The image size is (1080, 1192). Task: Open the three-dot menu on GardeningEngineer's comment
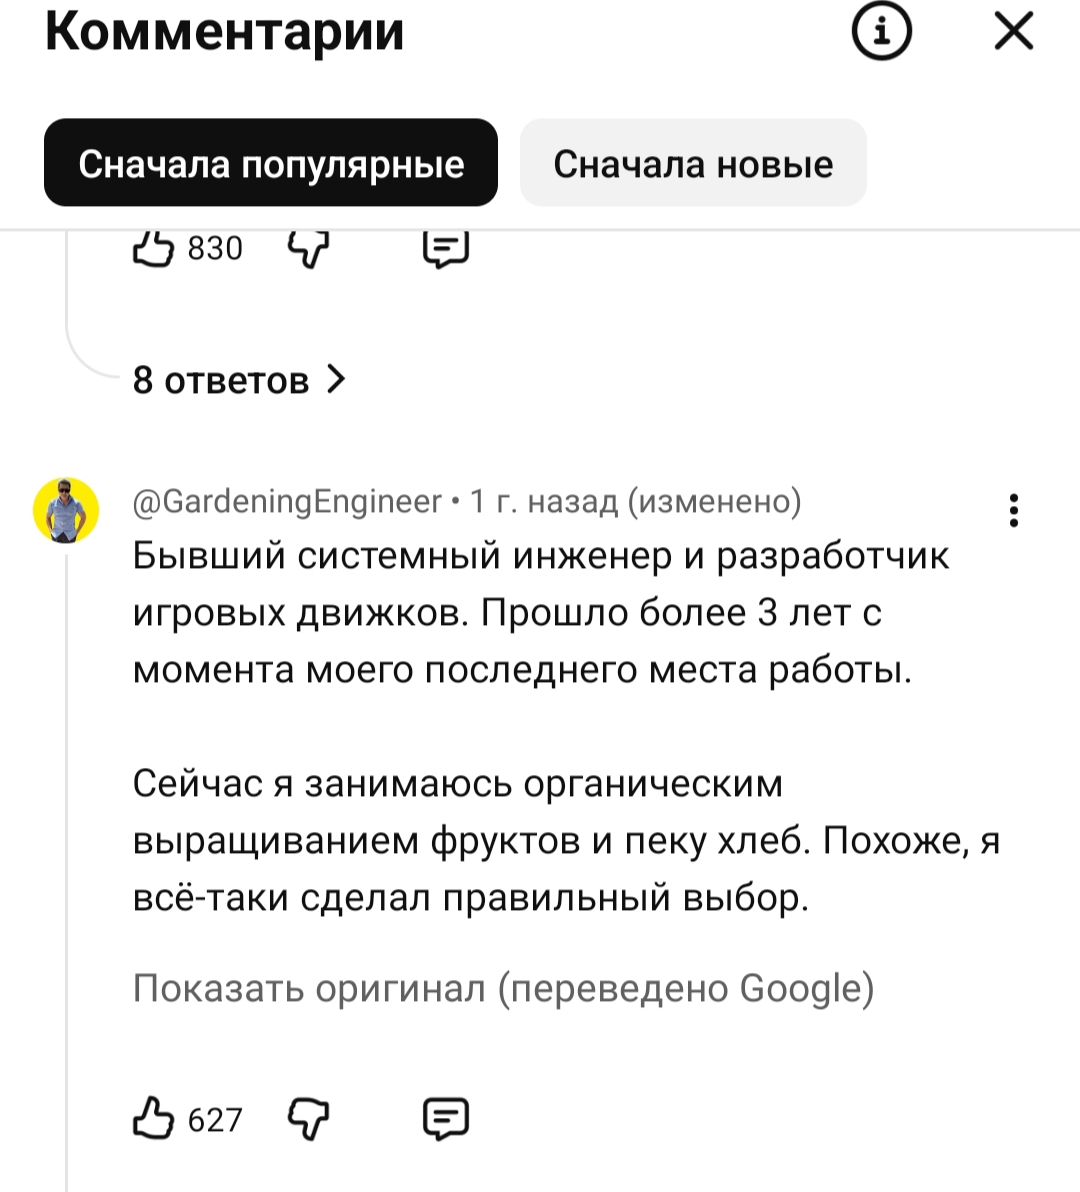pyautogui.click(x=1014, y=510)
